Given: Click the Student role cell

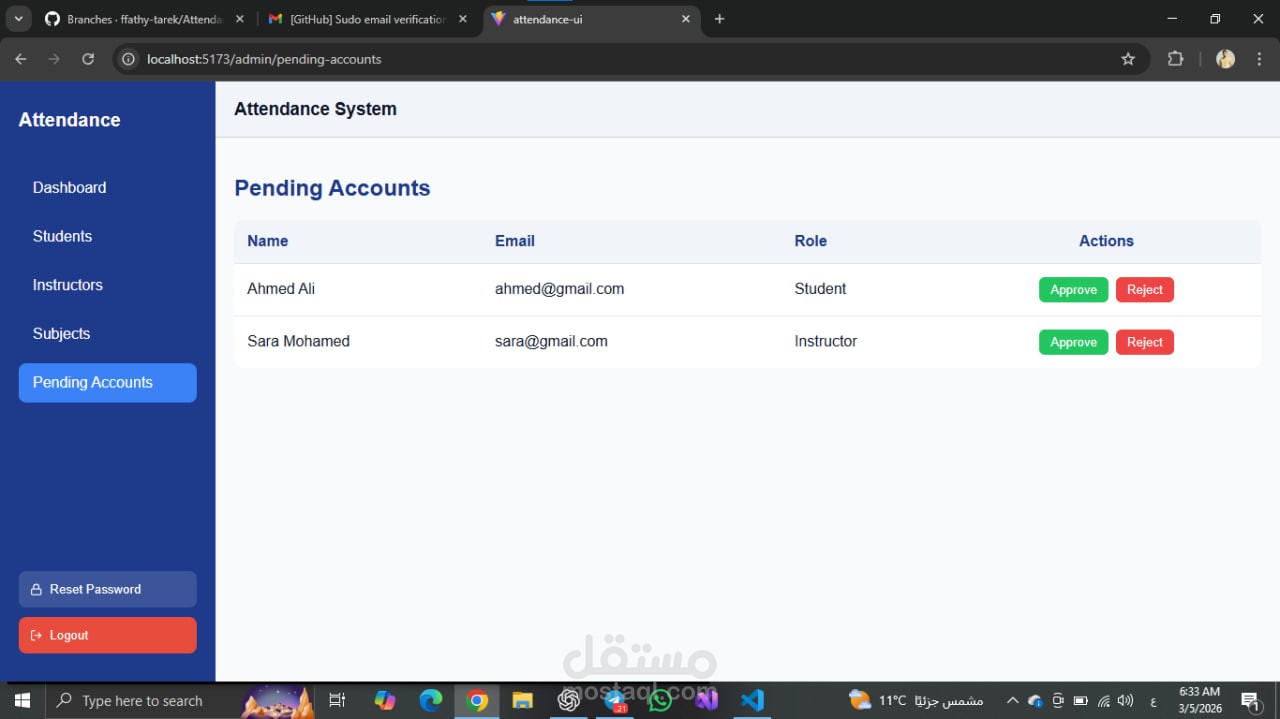Looking at the screenshot, I should click(x=820, y=289).
